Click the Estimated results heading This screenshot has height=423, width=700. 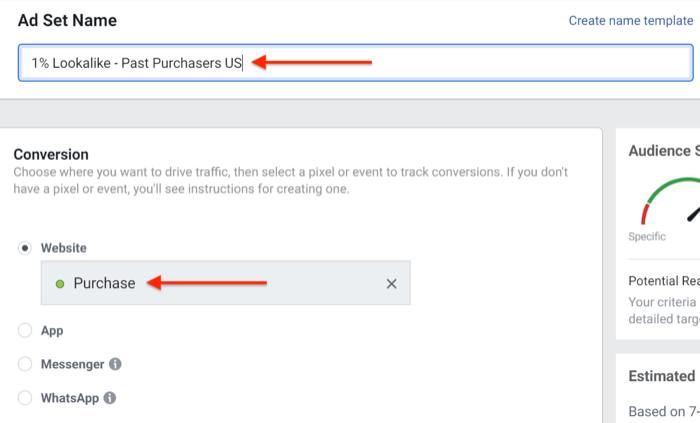662,376
